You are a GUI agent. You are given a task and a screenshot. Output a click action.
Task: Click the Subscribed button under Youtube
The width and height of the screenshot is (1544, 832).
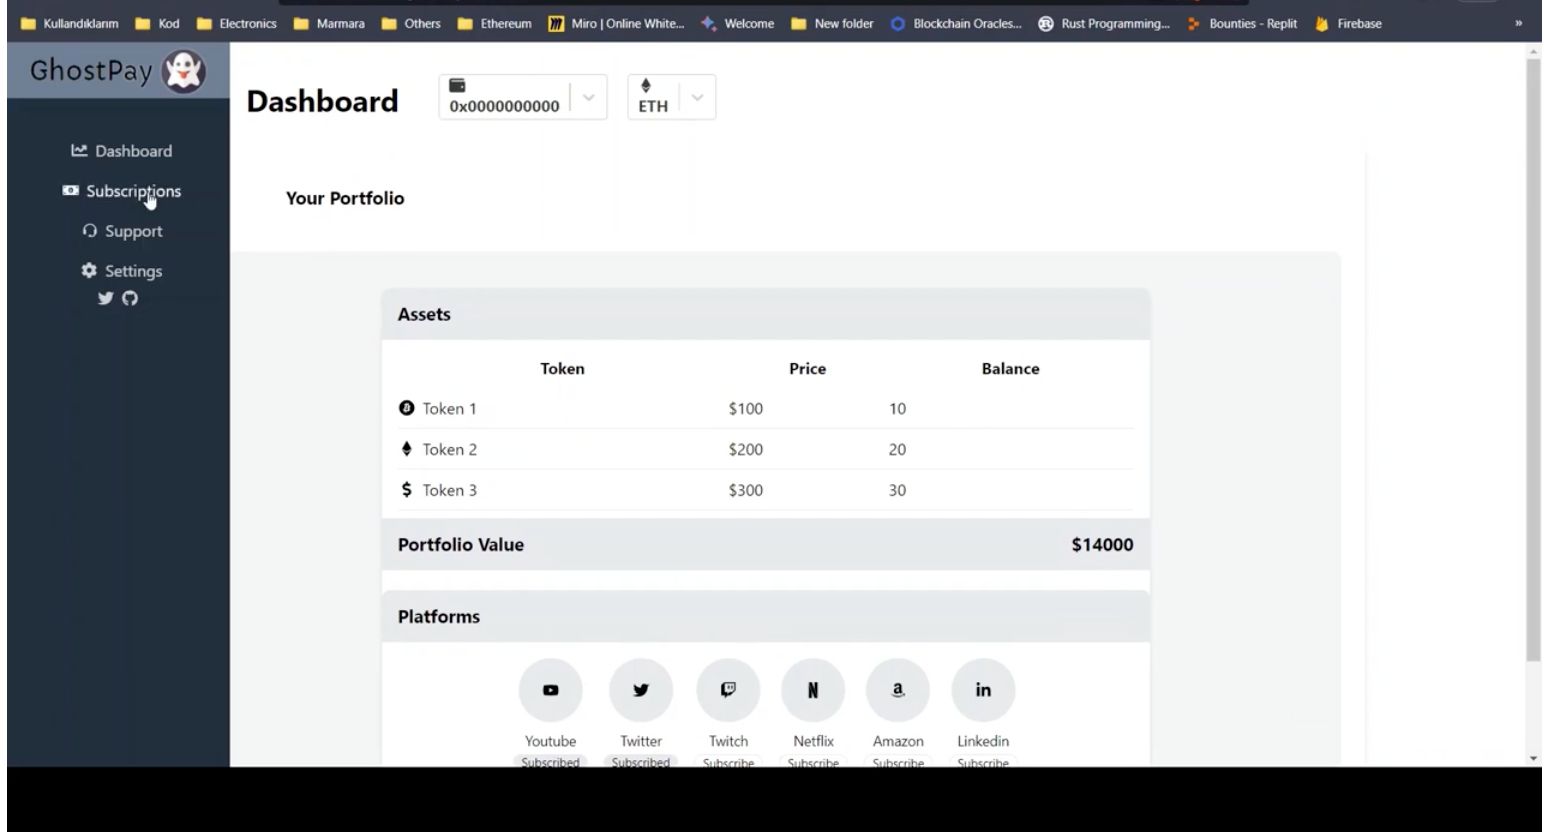click(x=550, y=762)
